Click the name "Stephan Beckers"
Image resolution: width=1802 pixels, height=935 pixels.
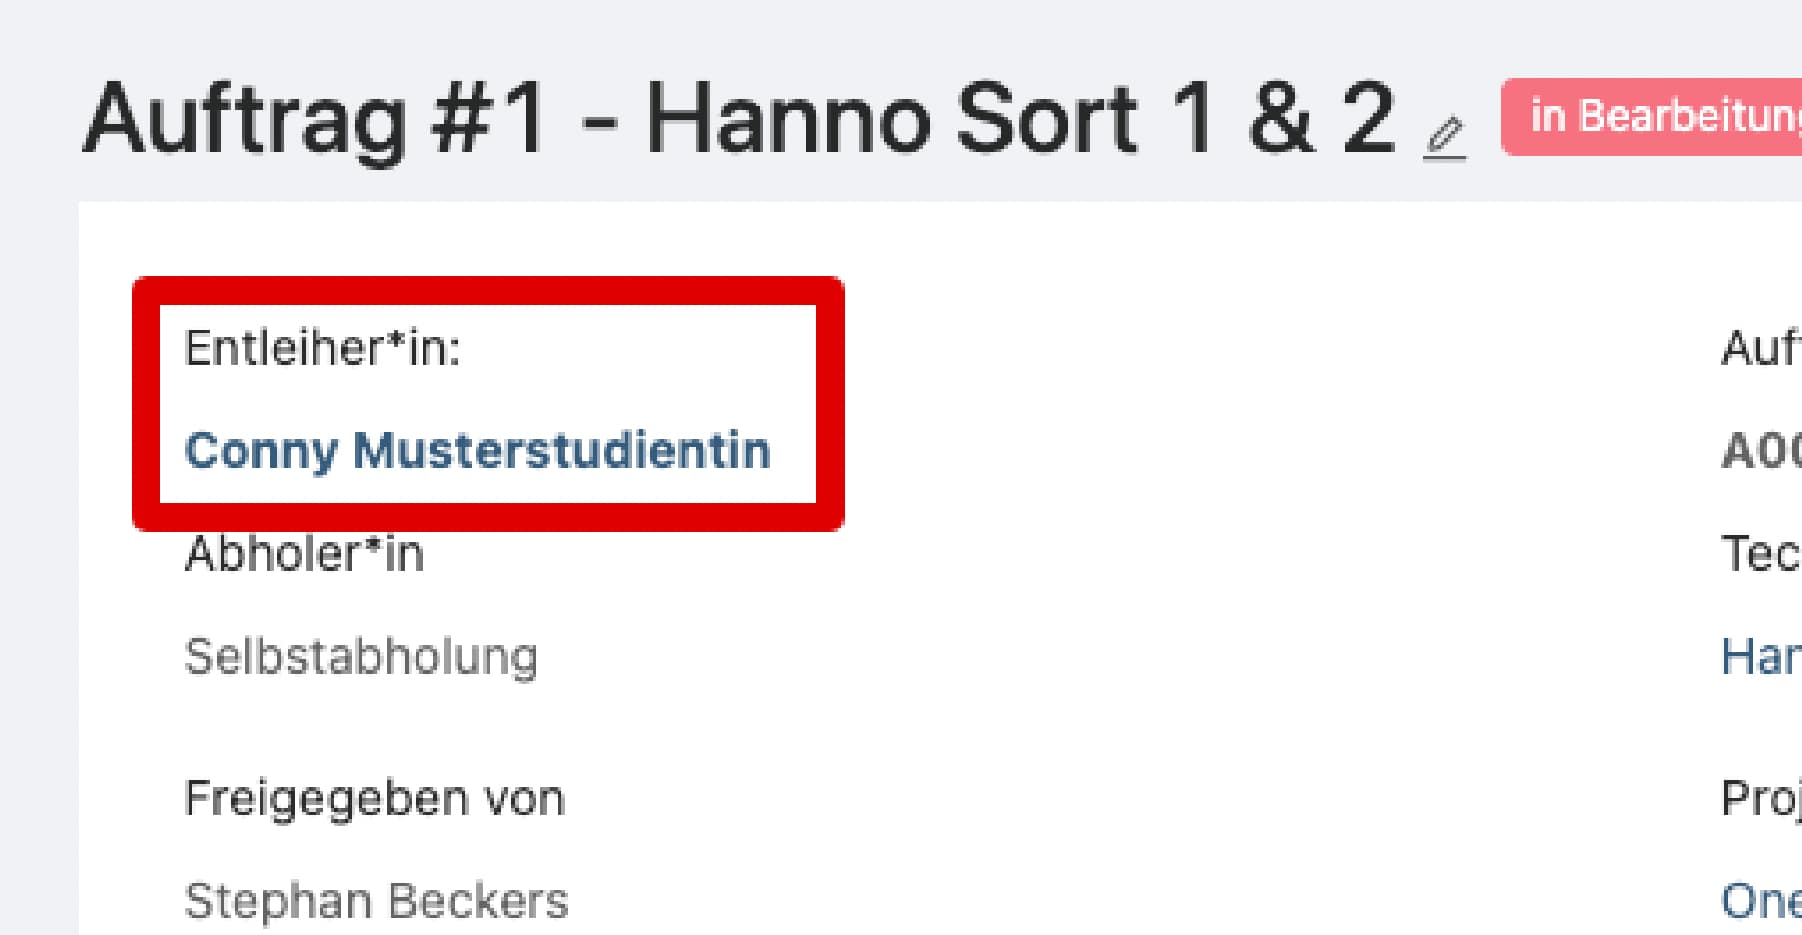coord(376,901)
